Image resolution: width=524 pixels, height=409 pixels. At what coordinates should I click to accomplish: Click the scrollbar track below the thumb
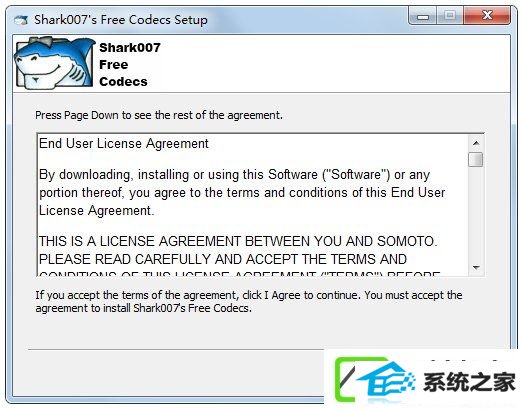[476, 214]
